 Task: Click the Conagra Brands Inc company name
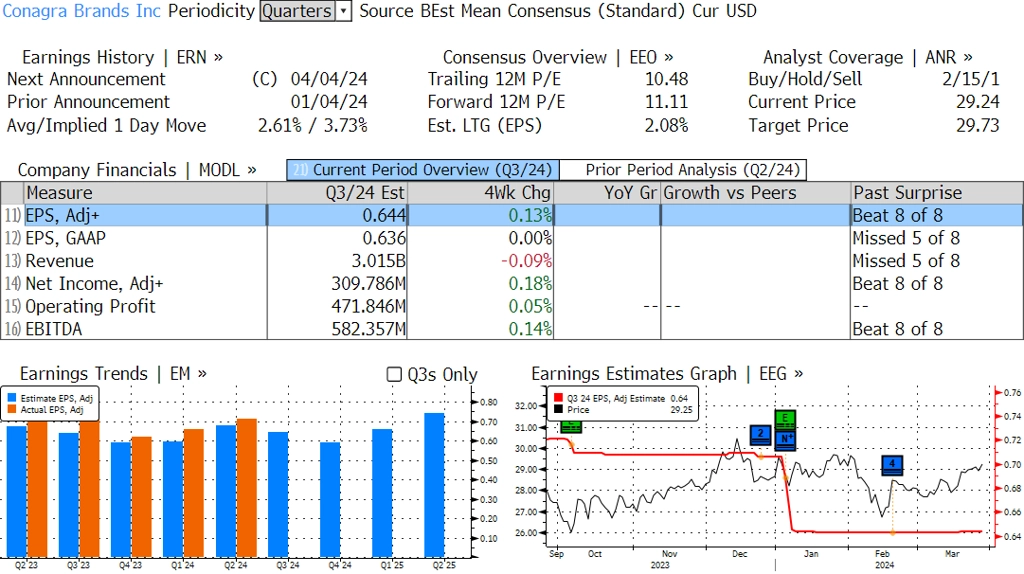click(82, 11)
